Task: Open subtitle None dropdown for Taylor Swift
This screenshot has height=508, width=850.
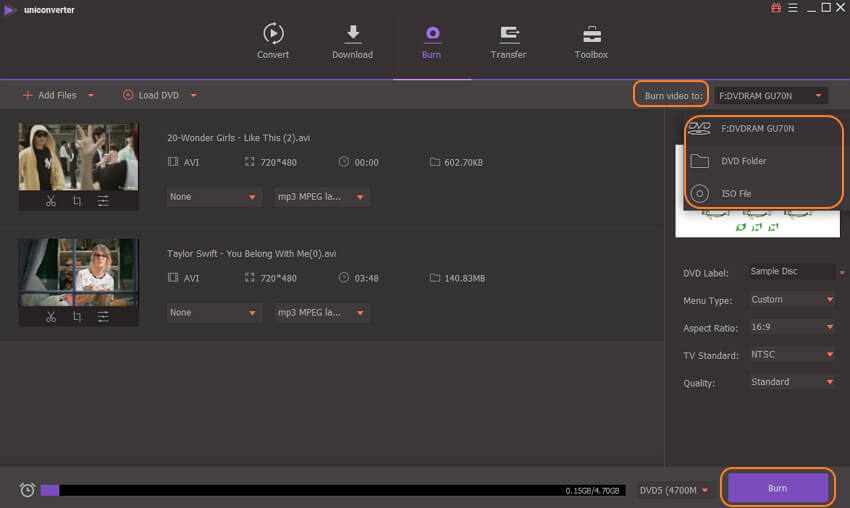Action: coord(214,313)
